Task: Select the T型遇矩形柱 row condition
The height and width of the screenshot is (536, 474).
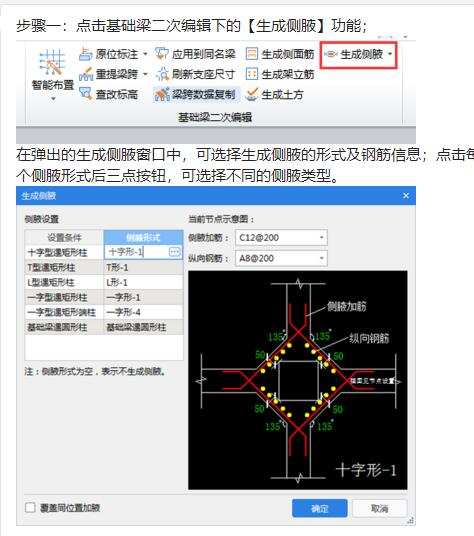Action: 64,267
